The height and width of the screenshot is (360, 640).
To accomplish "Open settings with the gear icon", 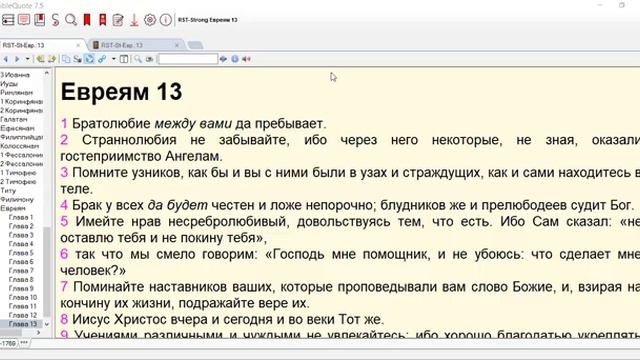I will pos(150,20).
